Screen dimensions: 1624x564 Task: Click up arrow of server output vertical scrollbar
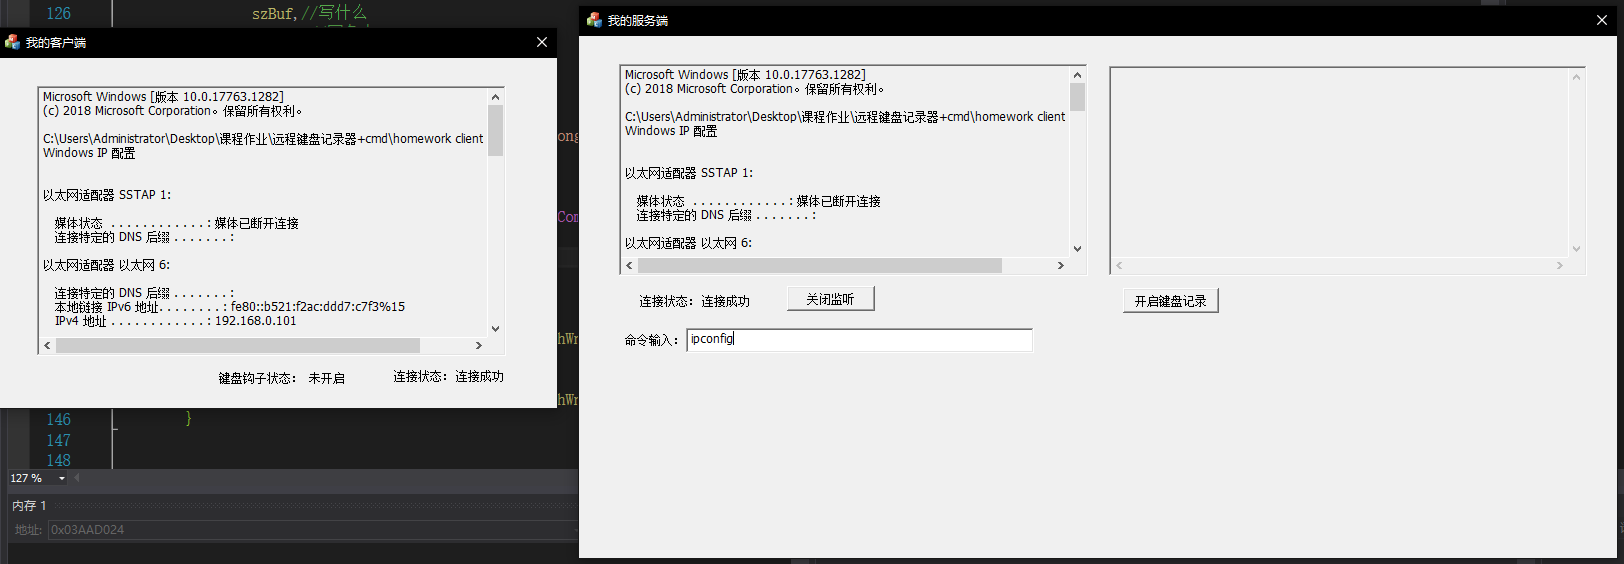[x=1077, y=75]
